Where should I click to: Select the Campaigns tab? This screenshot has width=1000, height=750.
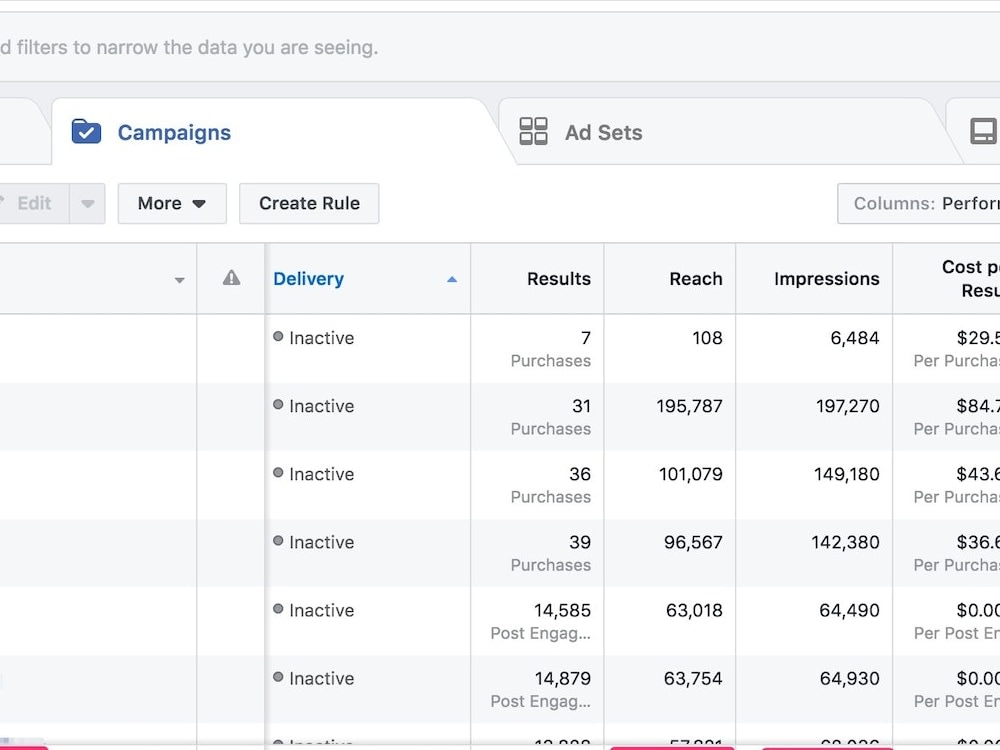click(x=174, y=132)
